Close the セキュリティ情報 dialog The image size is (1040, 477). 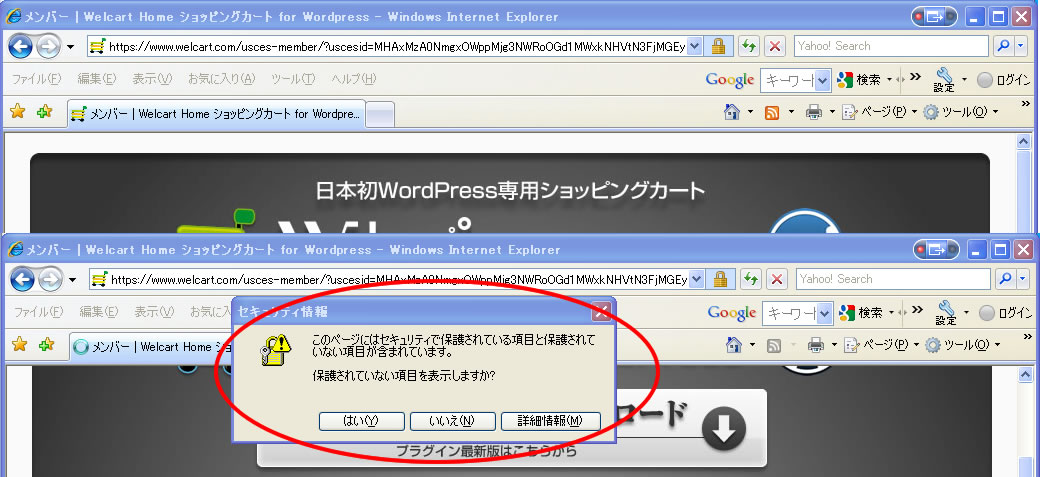click(601, 311)
